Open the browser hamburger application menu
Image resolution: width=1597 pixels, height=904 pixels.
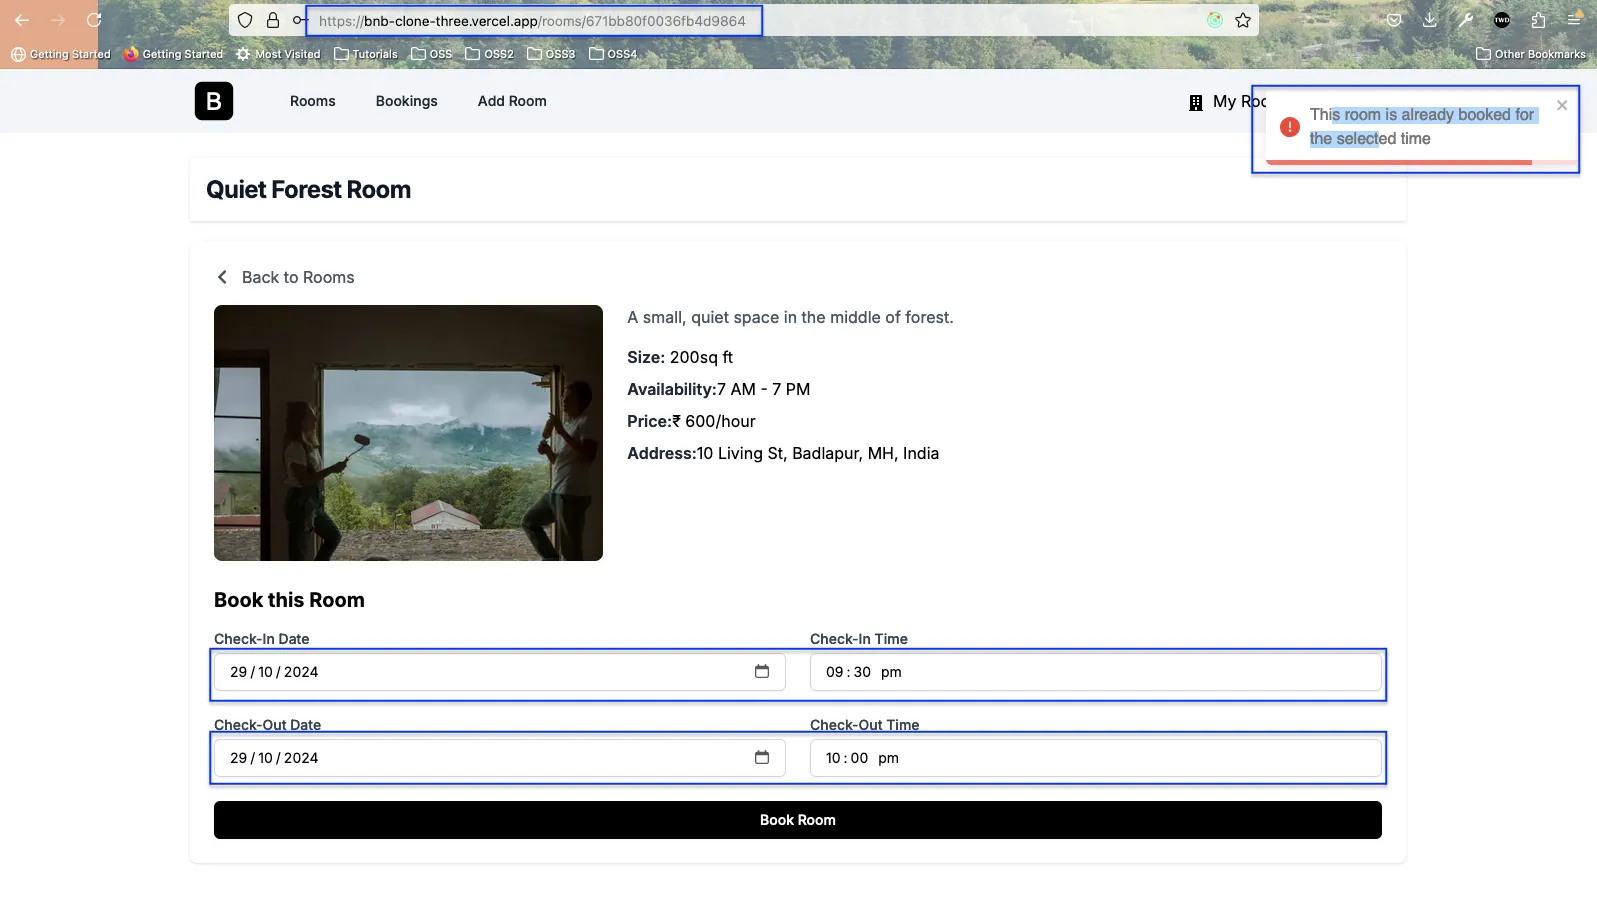(1574, 20)
